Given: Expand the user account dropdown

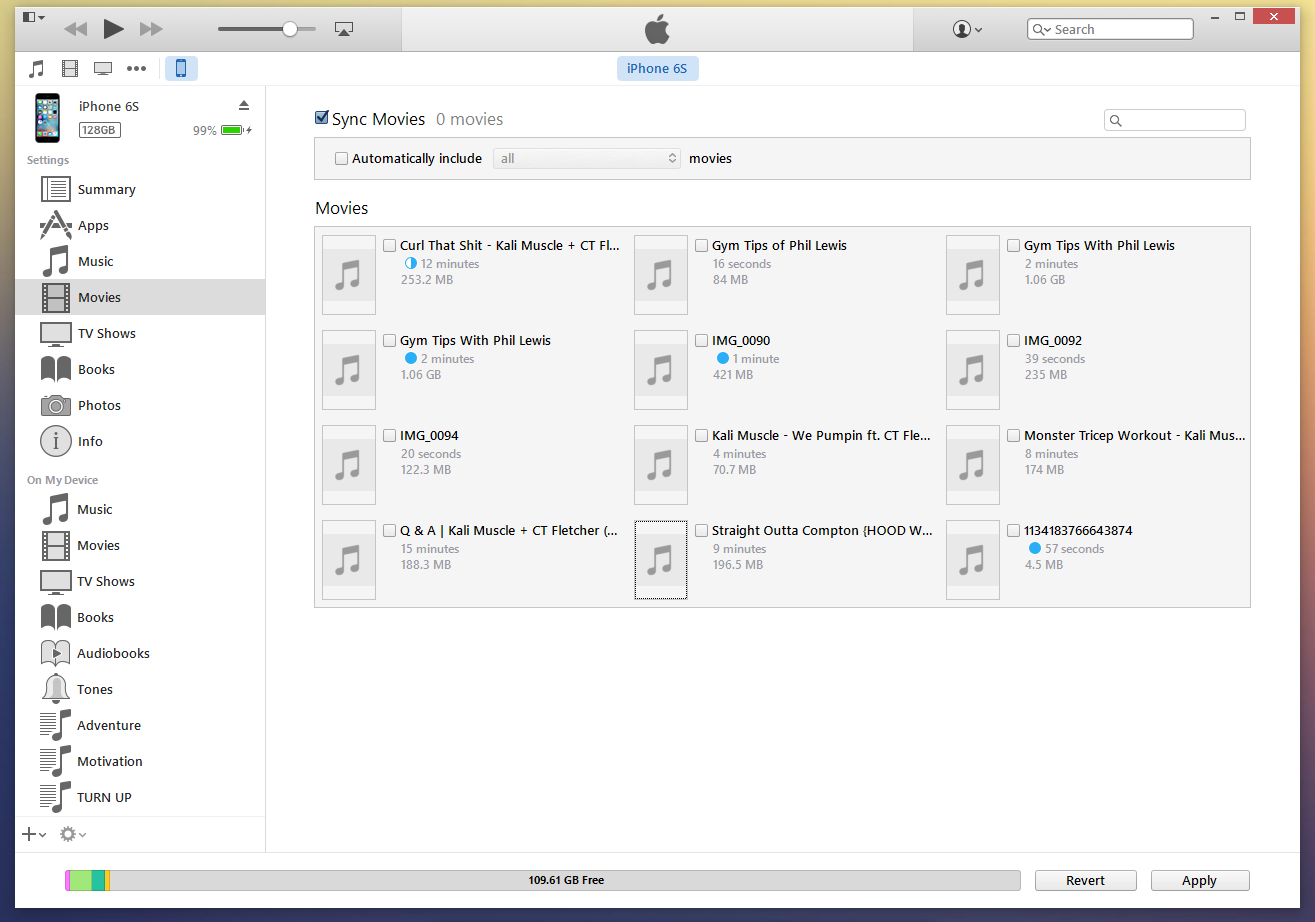Looking at the screenshot, I should [967, 29].
